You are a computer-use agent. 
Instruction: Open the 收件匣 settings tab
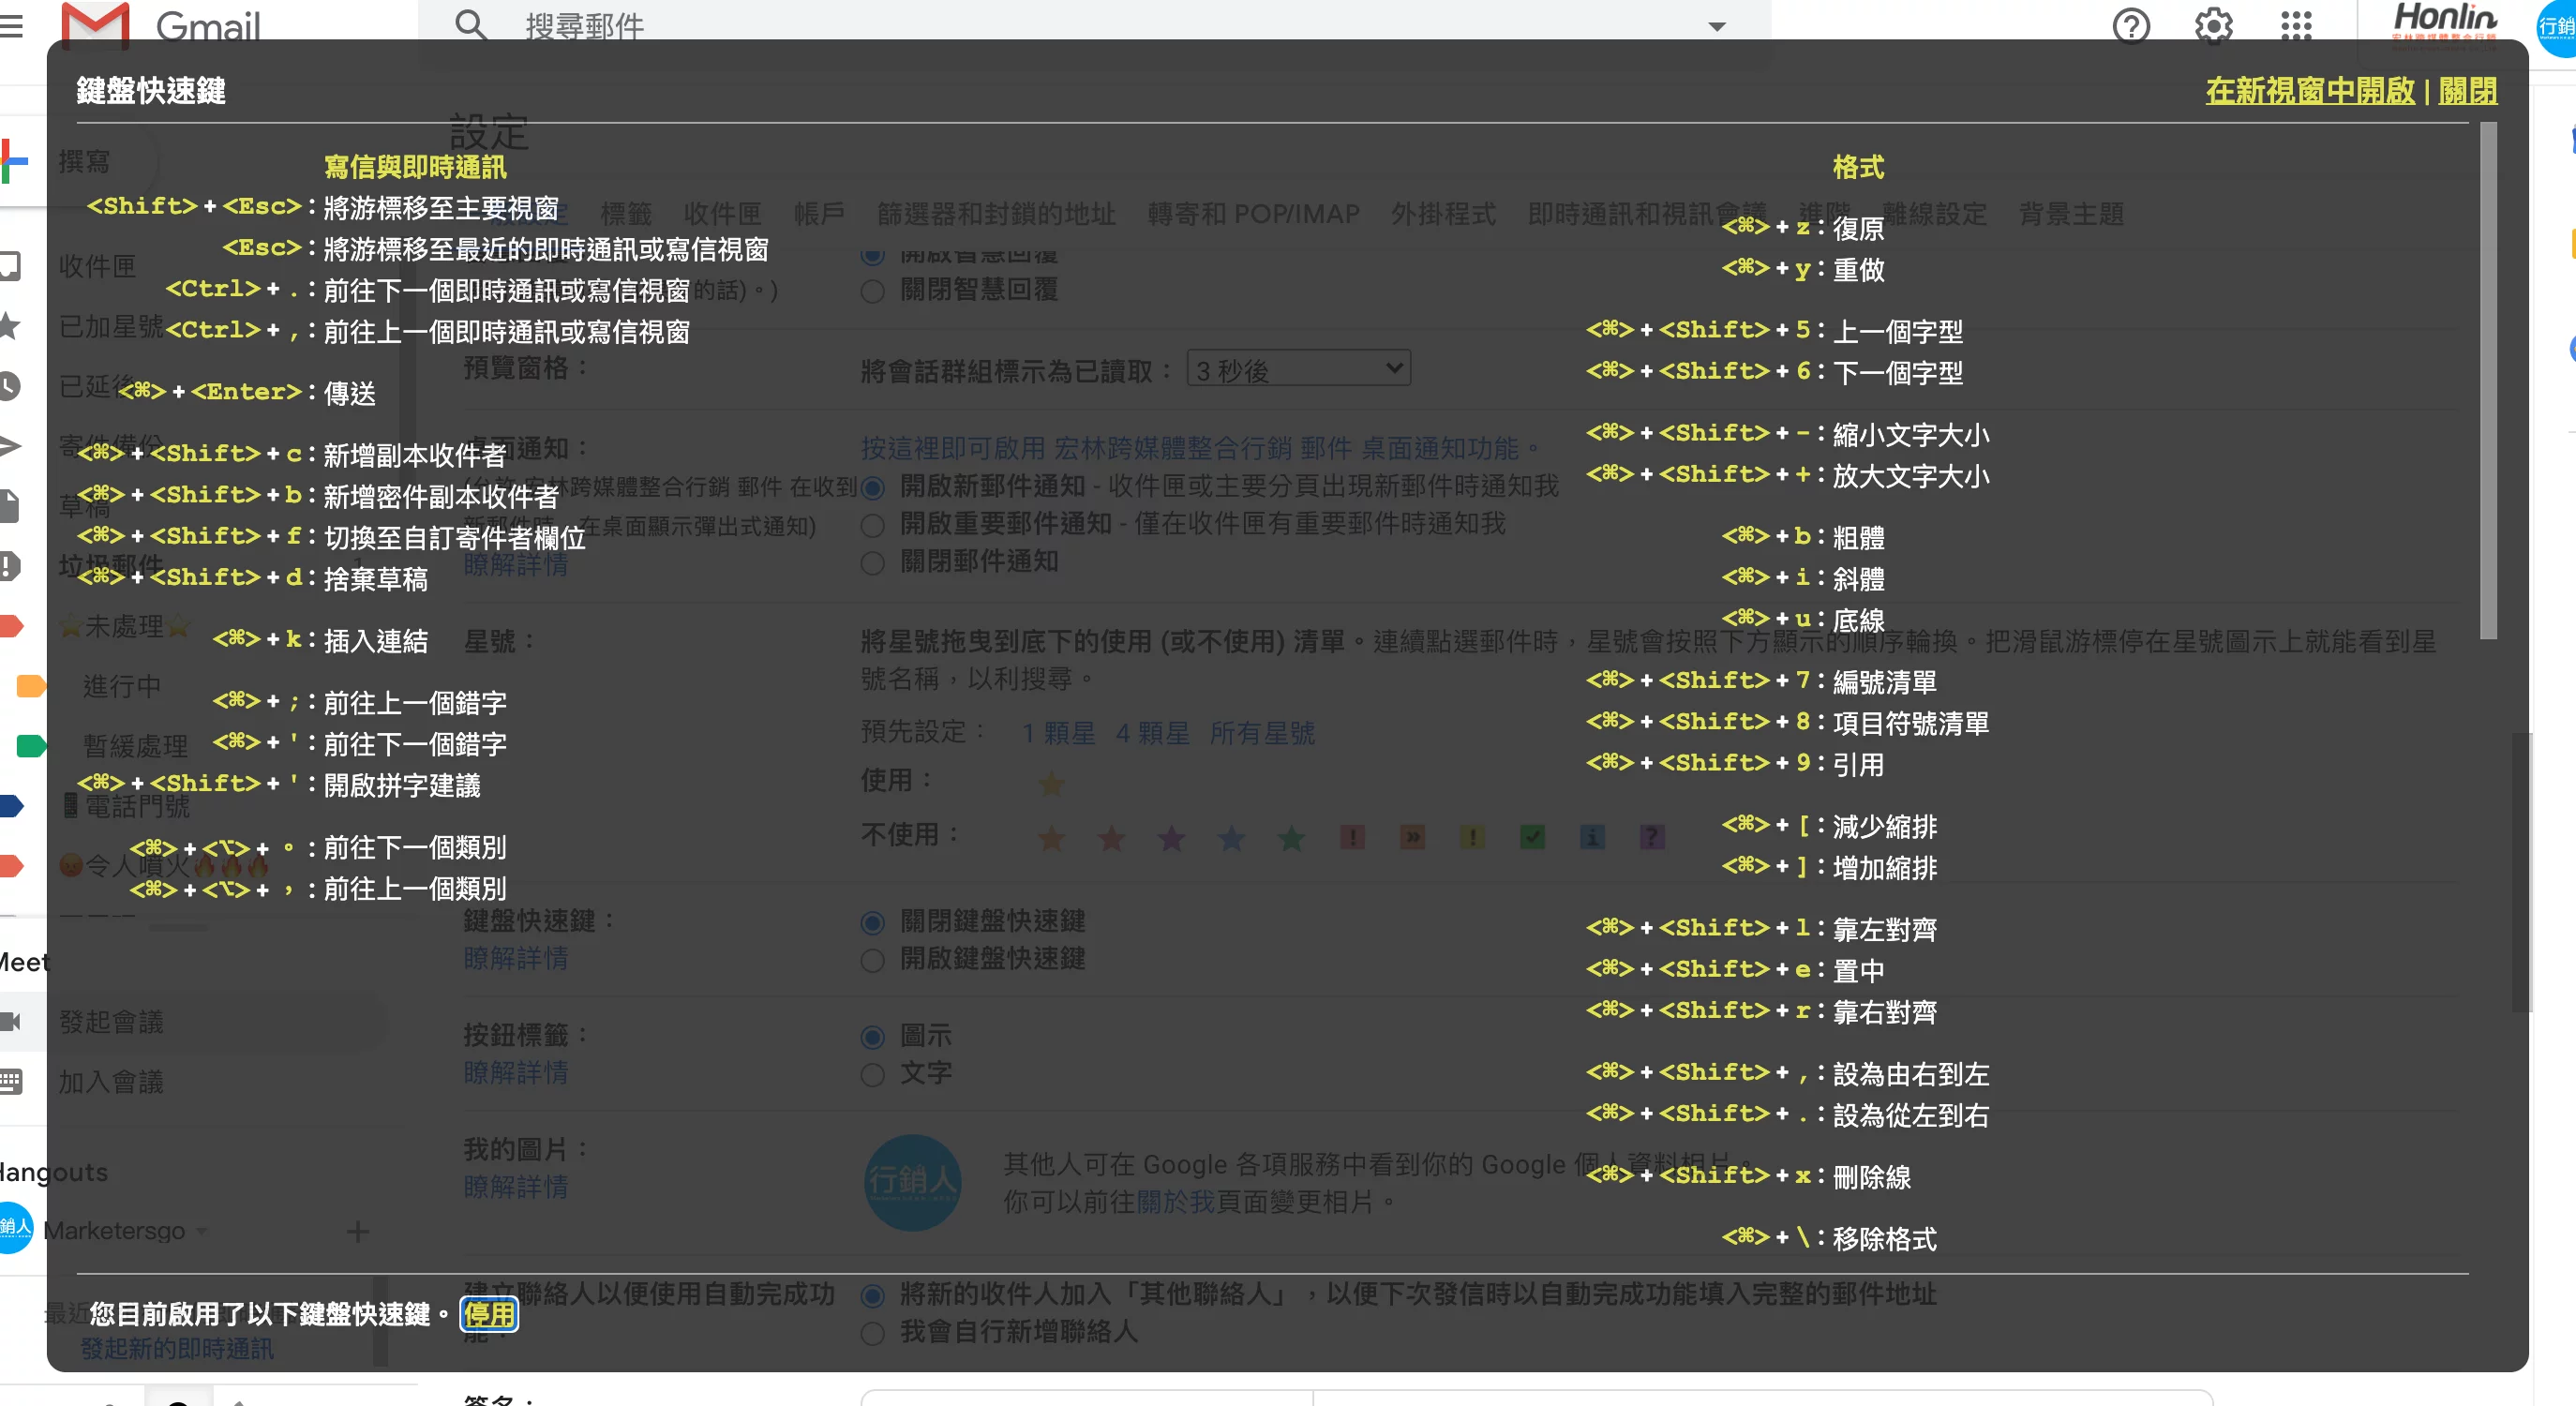click(x=722, y=214)
